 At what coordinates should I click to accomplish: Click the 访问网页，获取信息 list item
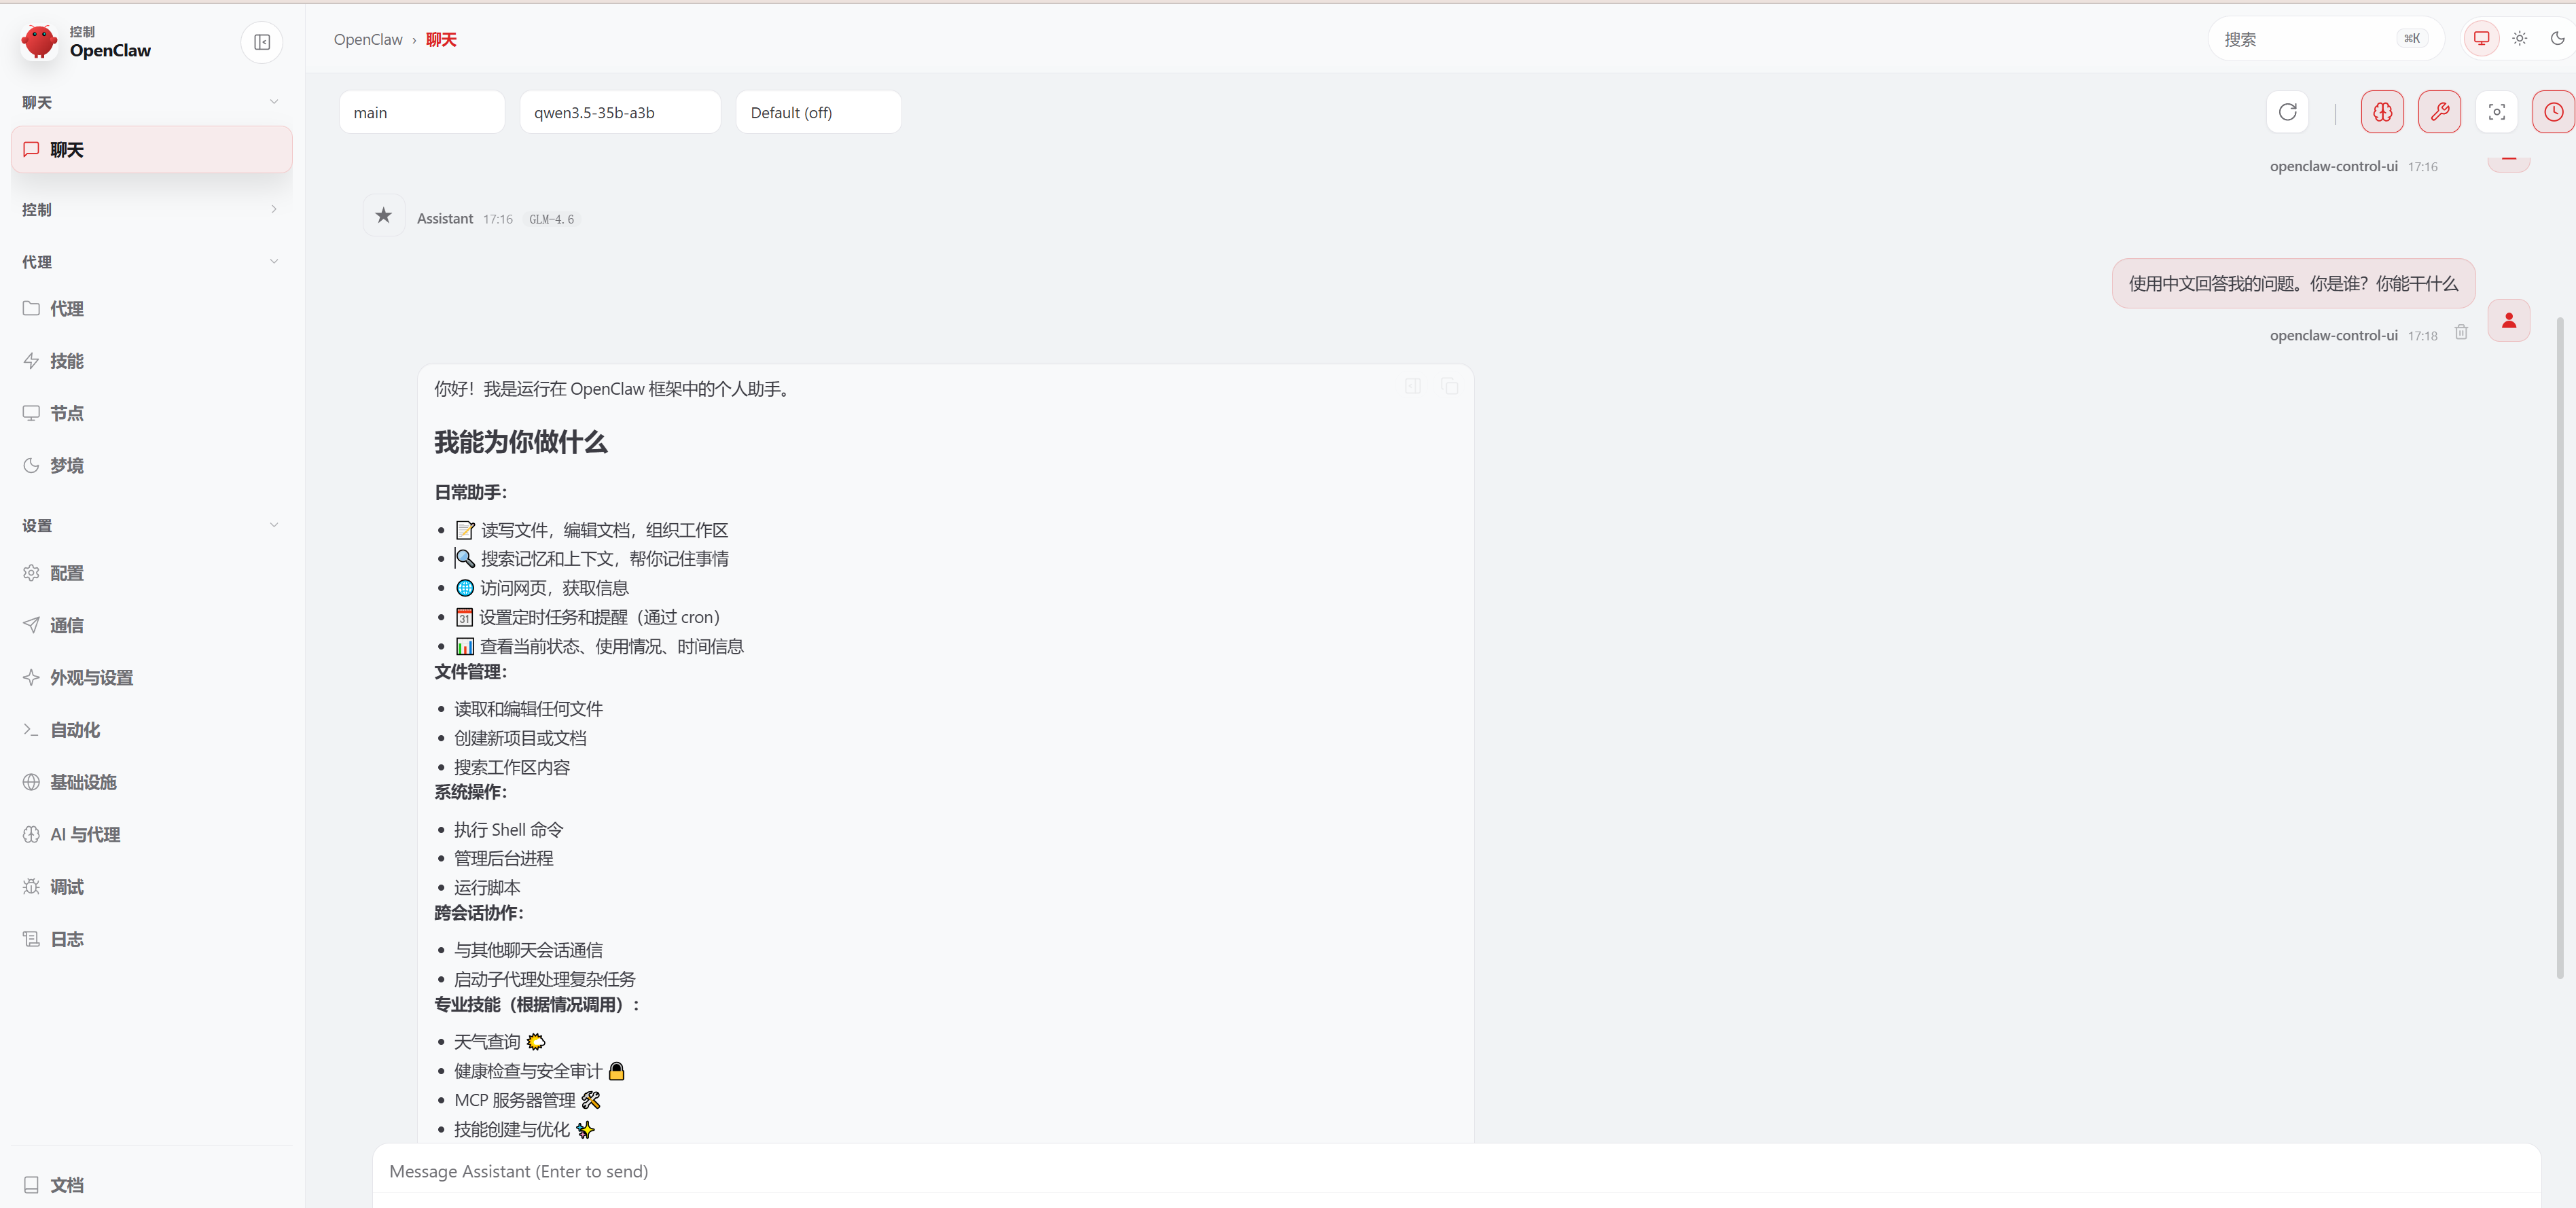[x=542, y=588]
